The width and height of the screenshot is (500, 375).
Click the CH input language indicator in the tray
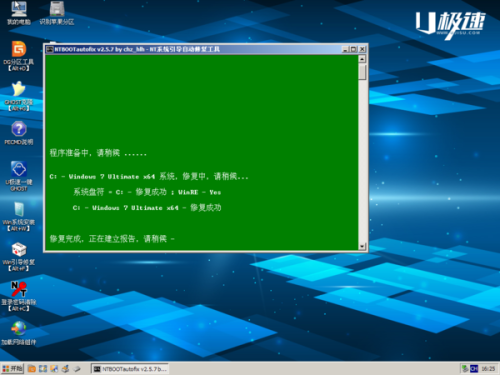tap(474, 369)
